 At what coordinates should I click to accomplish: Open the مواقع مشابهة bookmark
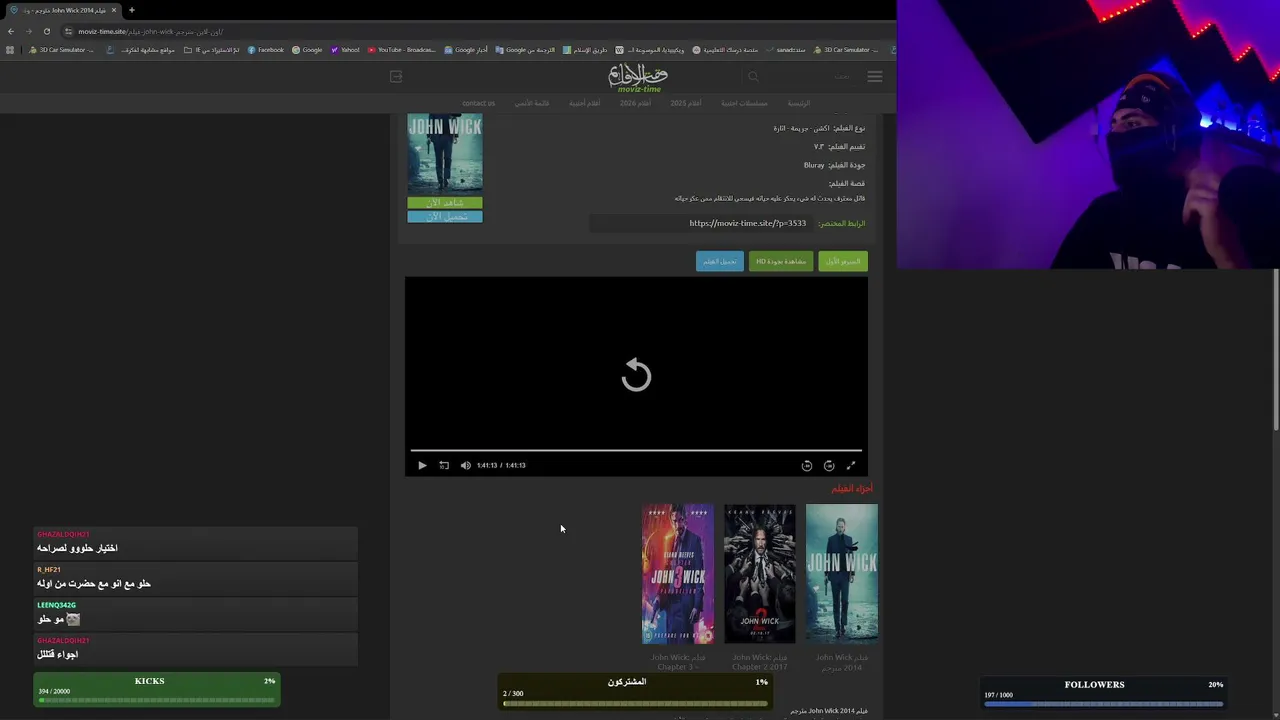click(x=142, y=50)
